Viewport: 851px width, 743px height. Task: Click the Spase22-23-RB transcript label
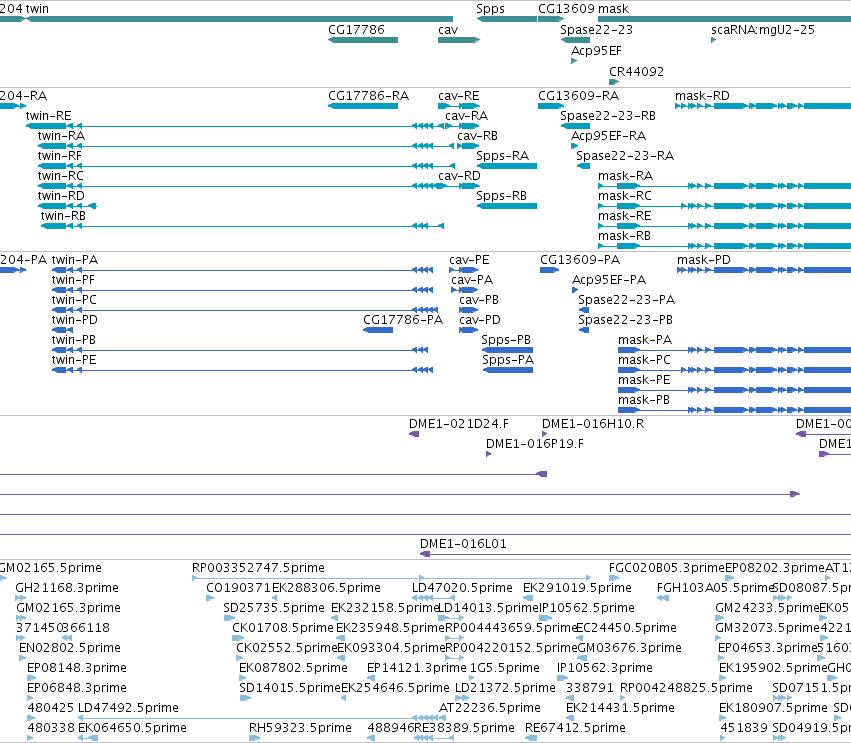click(607, 116)
